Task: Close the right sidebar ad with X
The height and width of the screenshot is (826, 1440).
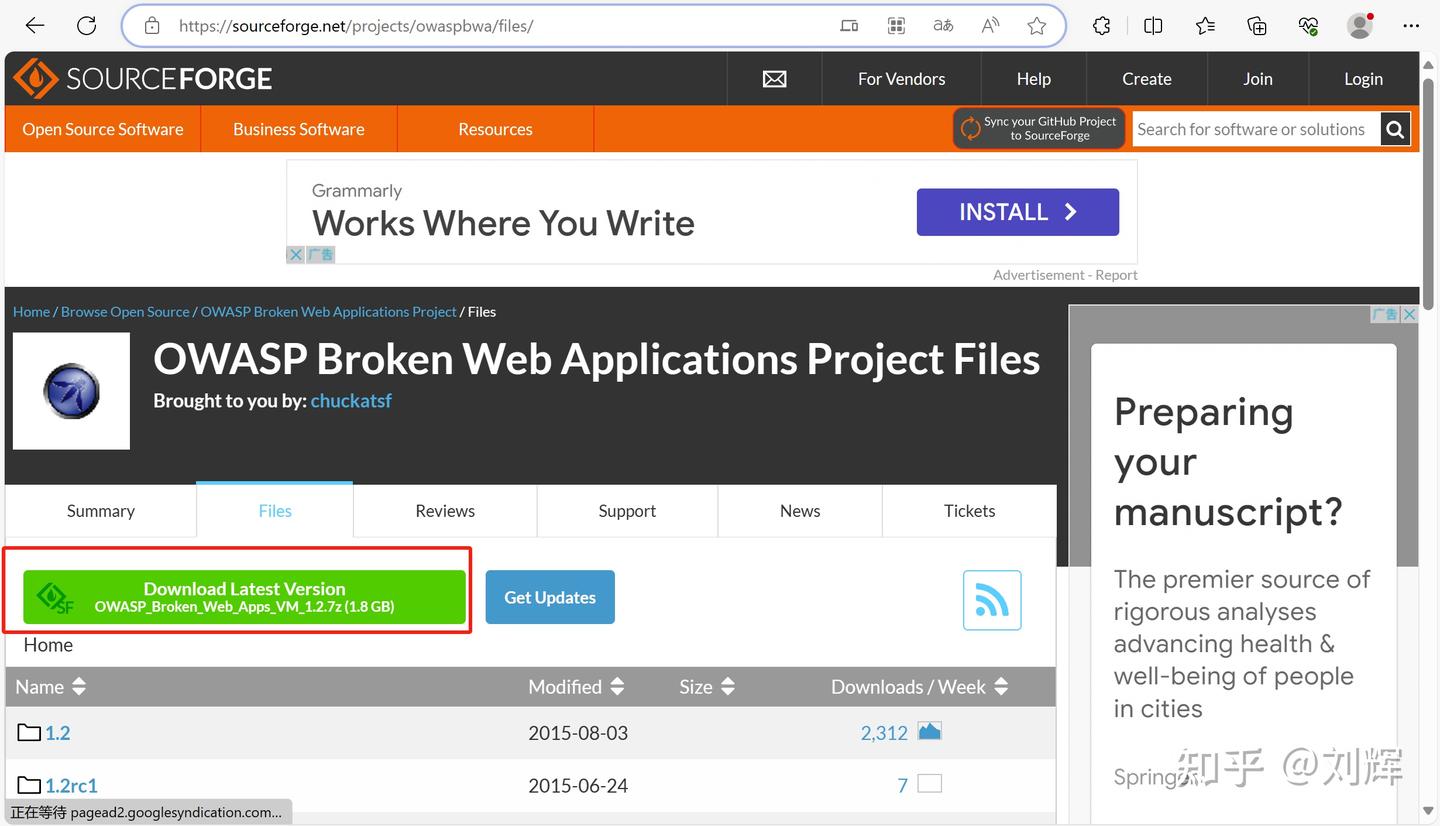Action: tap(1409, 314)
